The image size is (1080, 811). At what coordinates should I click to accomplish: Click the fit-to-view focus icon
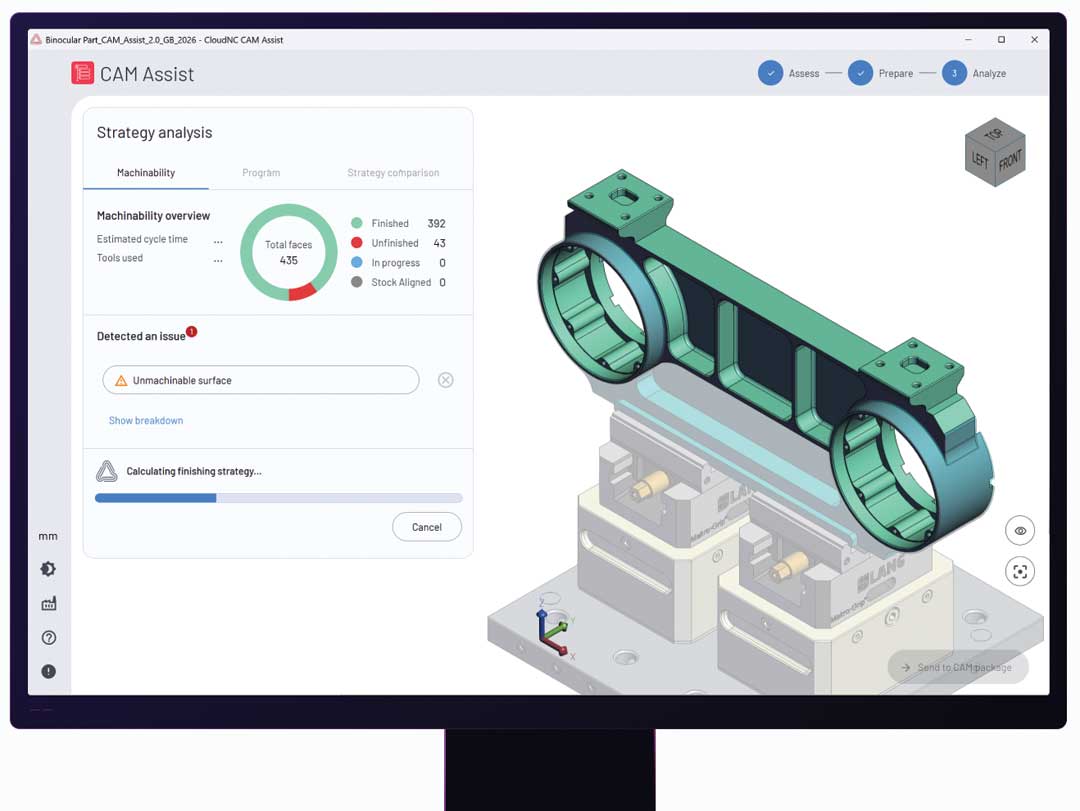tap(1019, 572)
